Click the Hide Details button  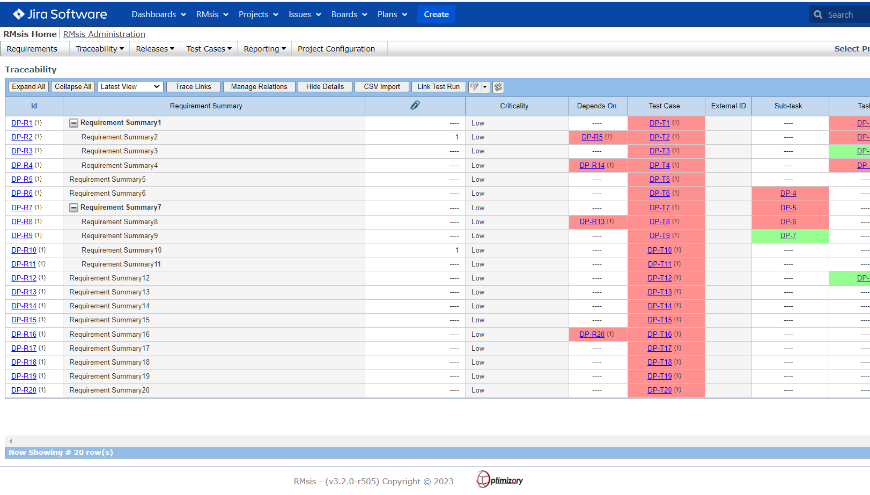(x=325, y=87)
